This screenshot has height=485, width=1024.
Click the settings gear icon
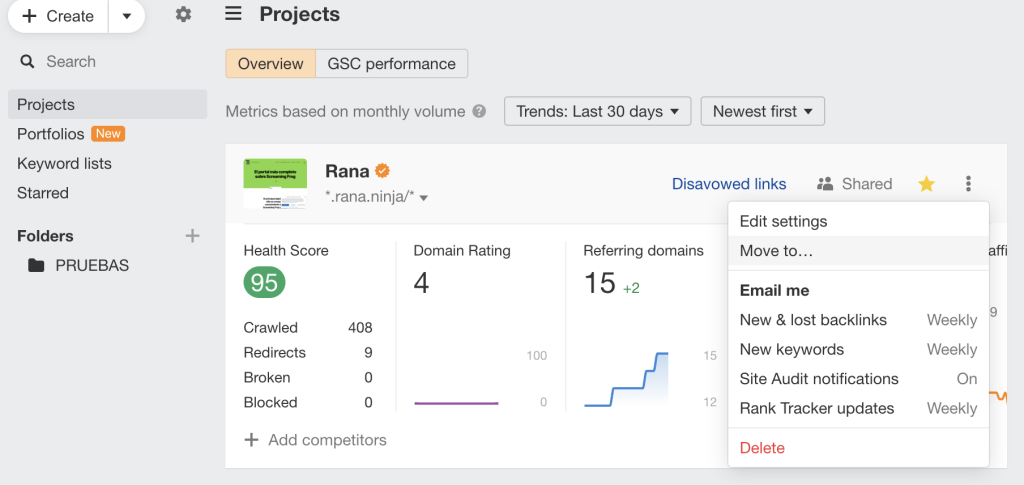click(x=183, y=15)
